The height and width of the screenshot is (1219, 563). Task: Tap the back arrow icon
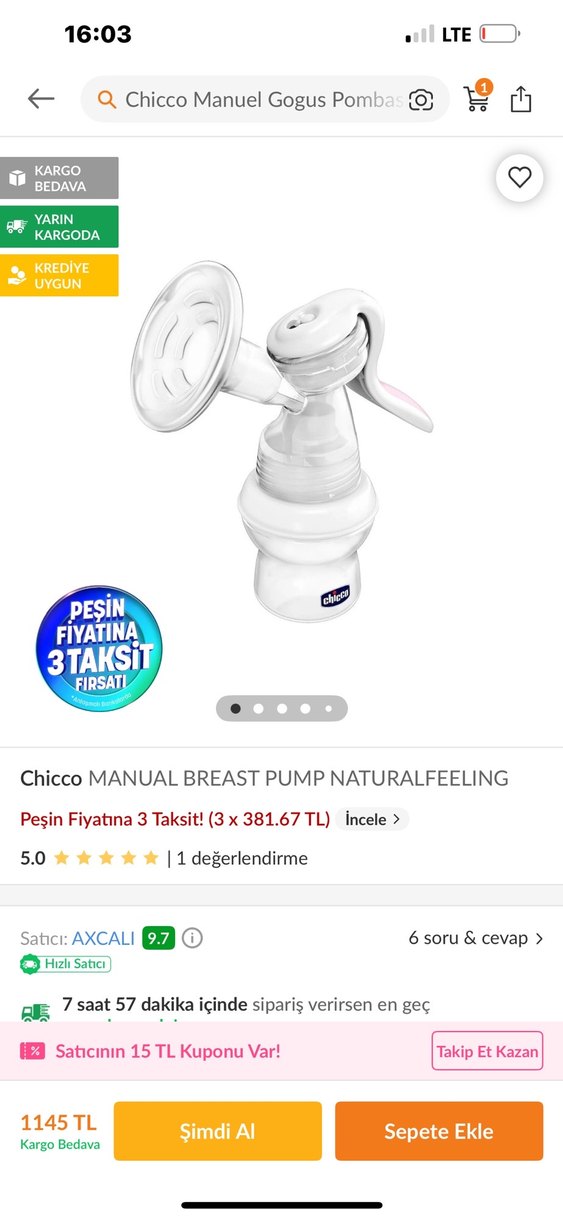(41, 99)
